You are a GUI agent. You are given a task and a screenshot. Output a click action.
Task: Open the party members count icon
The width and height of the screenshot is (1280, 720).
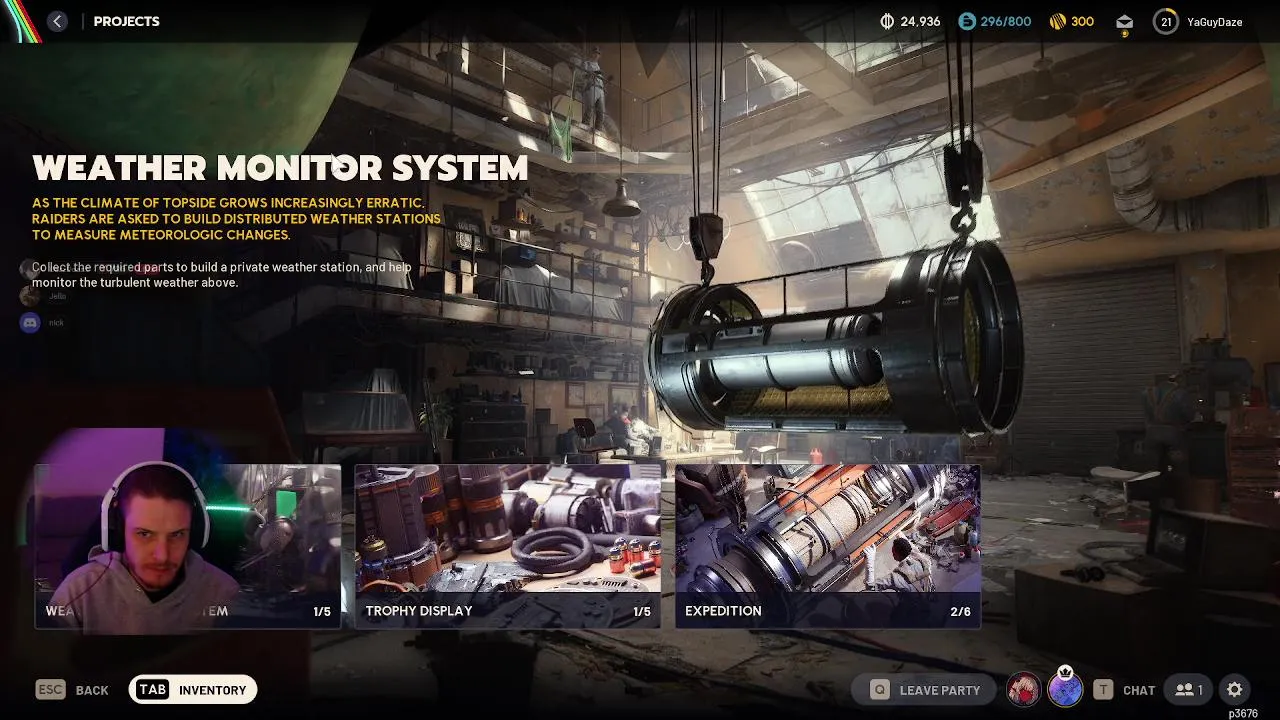tap(1189, 690)
